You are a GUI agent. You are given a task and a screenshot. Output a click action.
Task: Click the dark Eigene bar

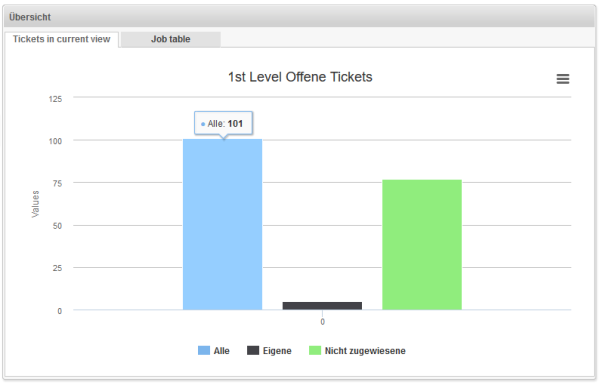[x=322, y=306]
